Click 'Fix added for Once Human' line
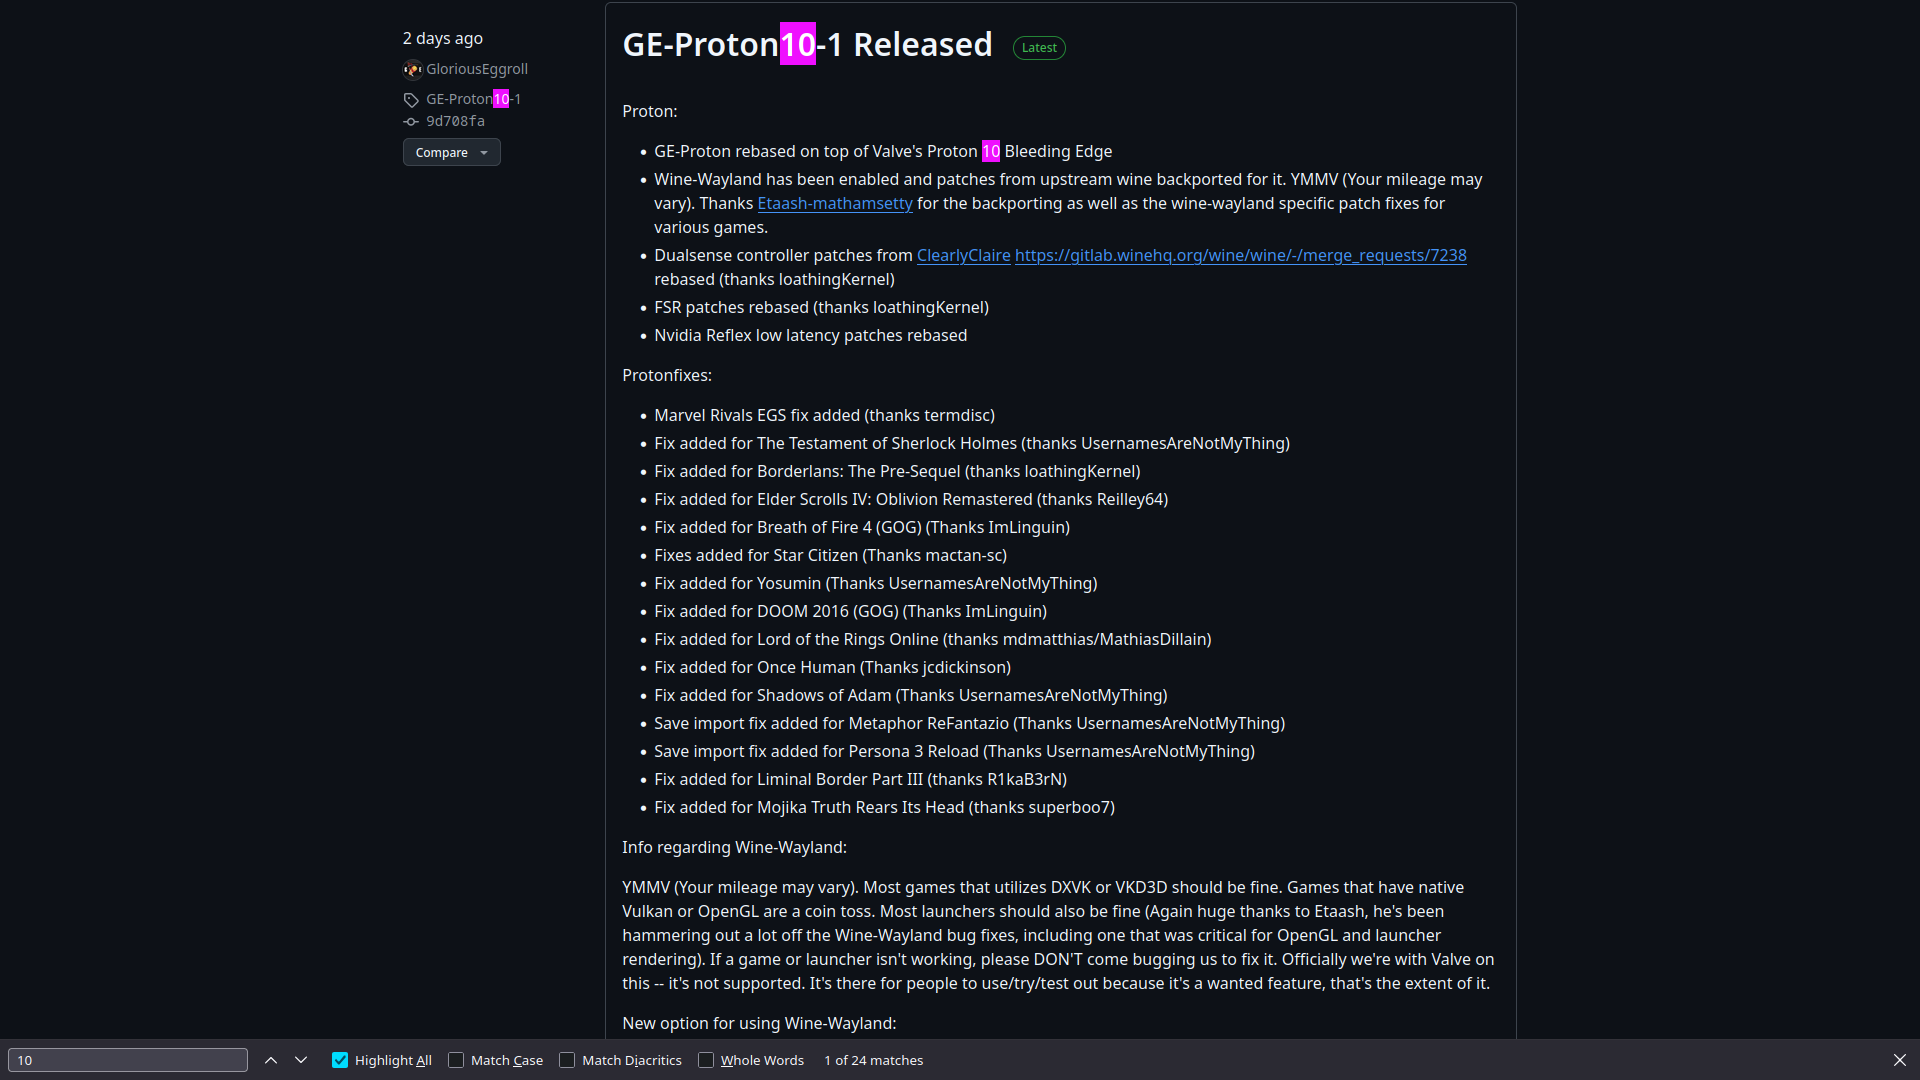The image size is (1920, 1080). tap(833, 667)
